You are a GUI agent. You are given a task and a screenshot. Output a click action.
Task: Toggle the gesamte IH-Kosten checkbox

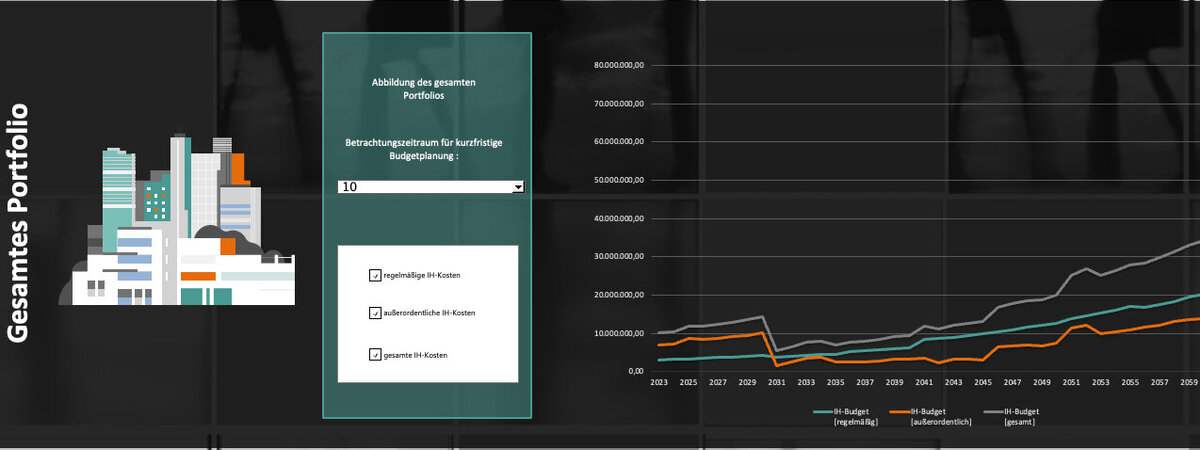click(x=375, y=354)
